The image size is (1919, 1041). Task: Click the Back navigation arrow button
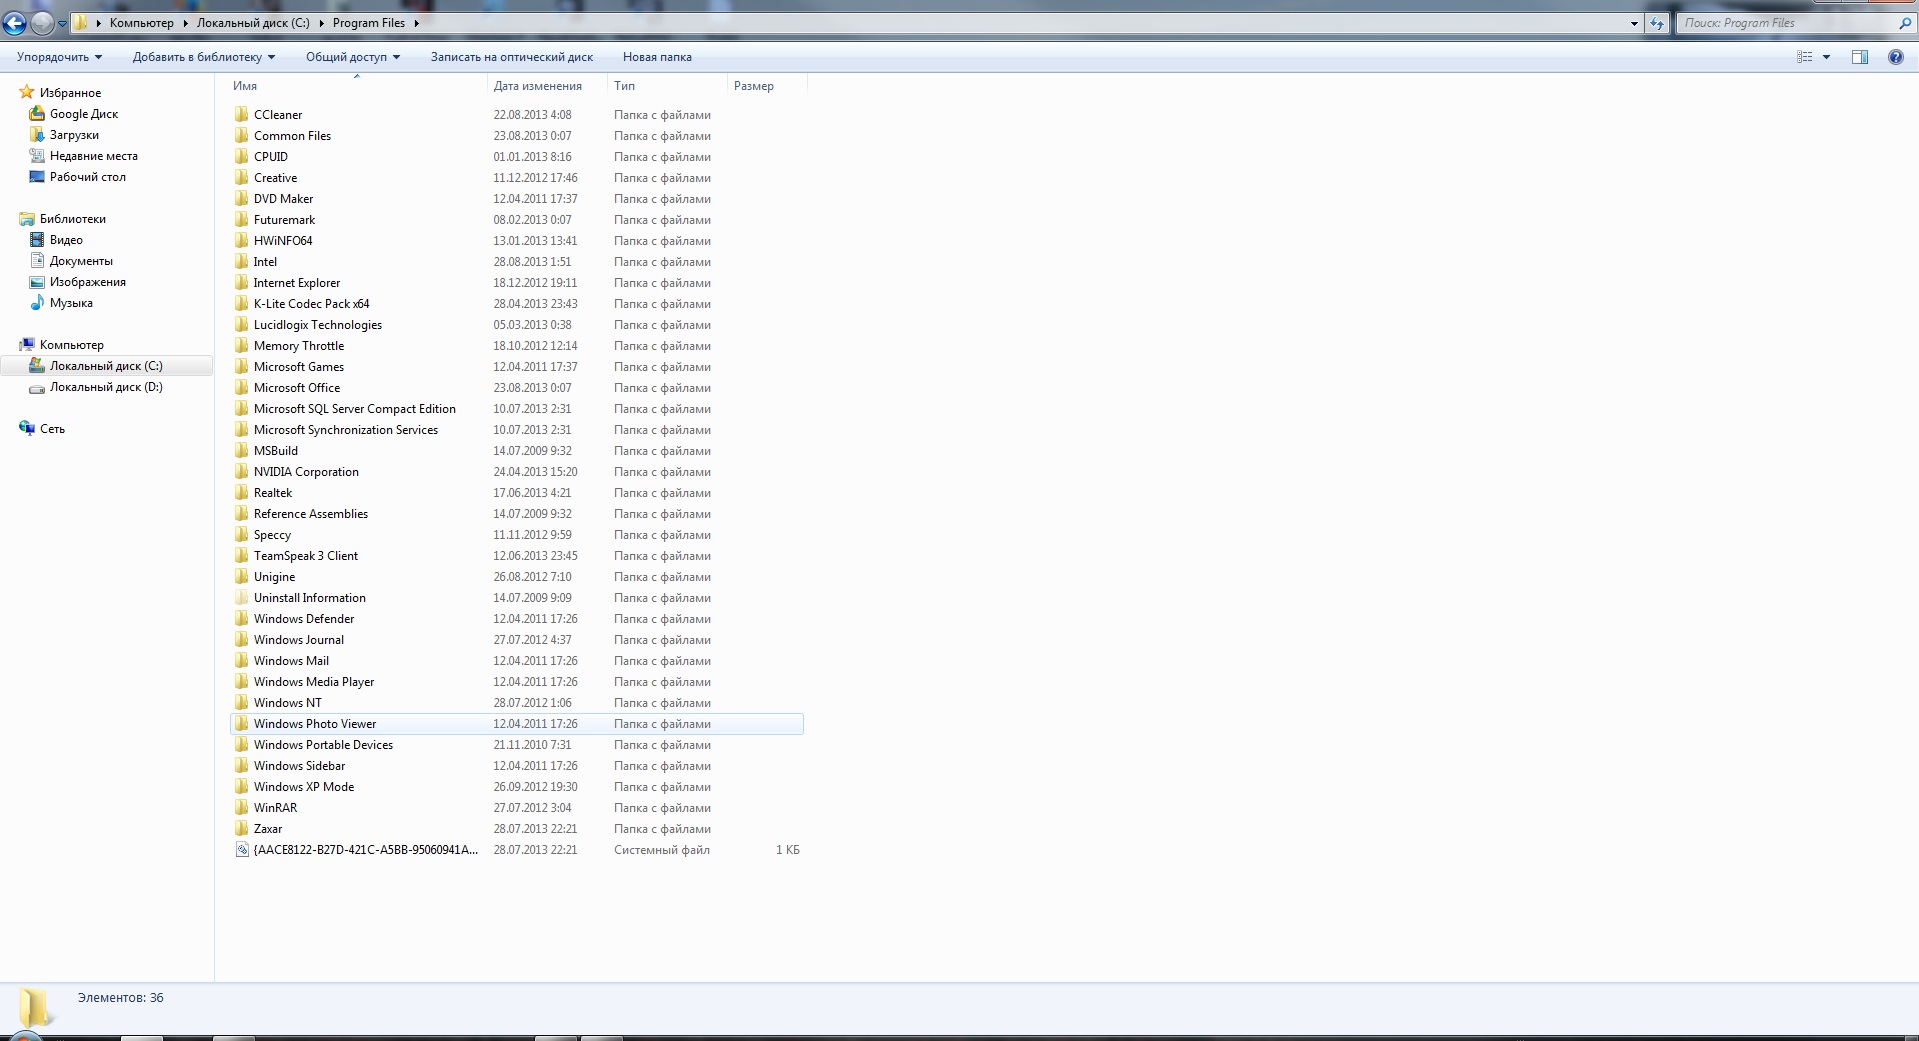click(14, 23)
